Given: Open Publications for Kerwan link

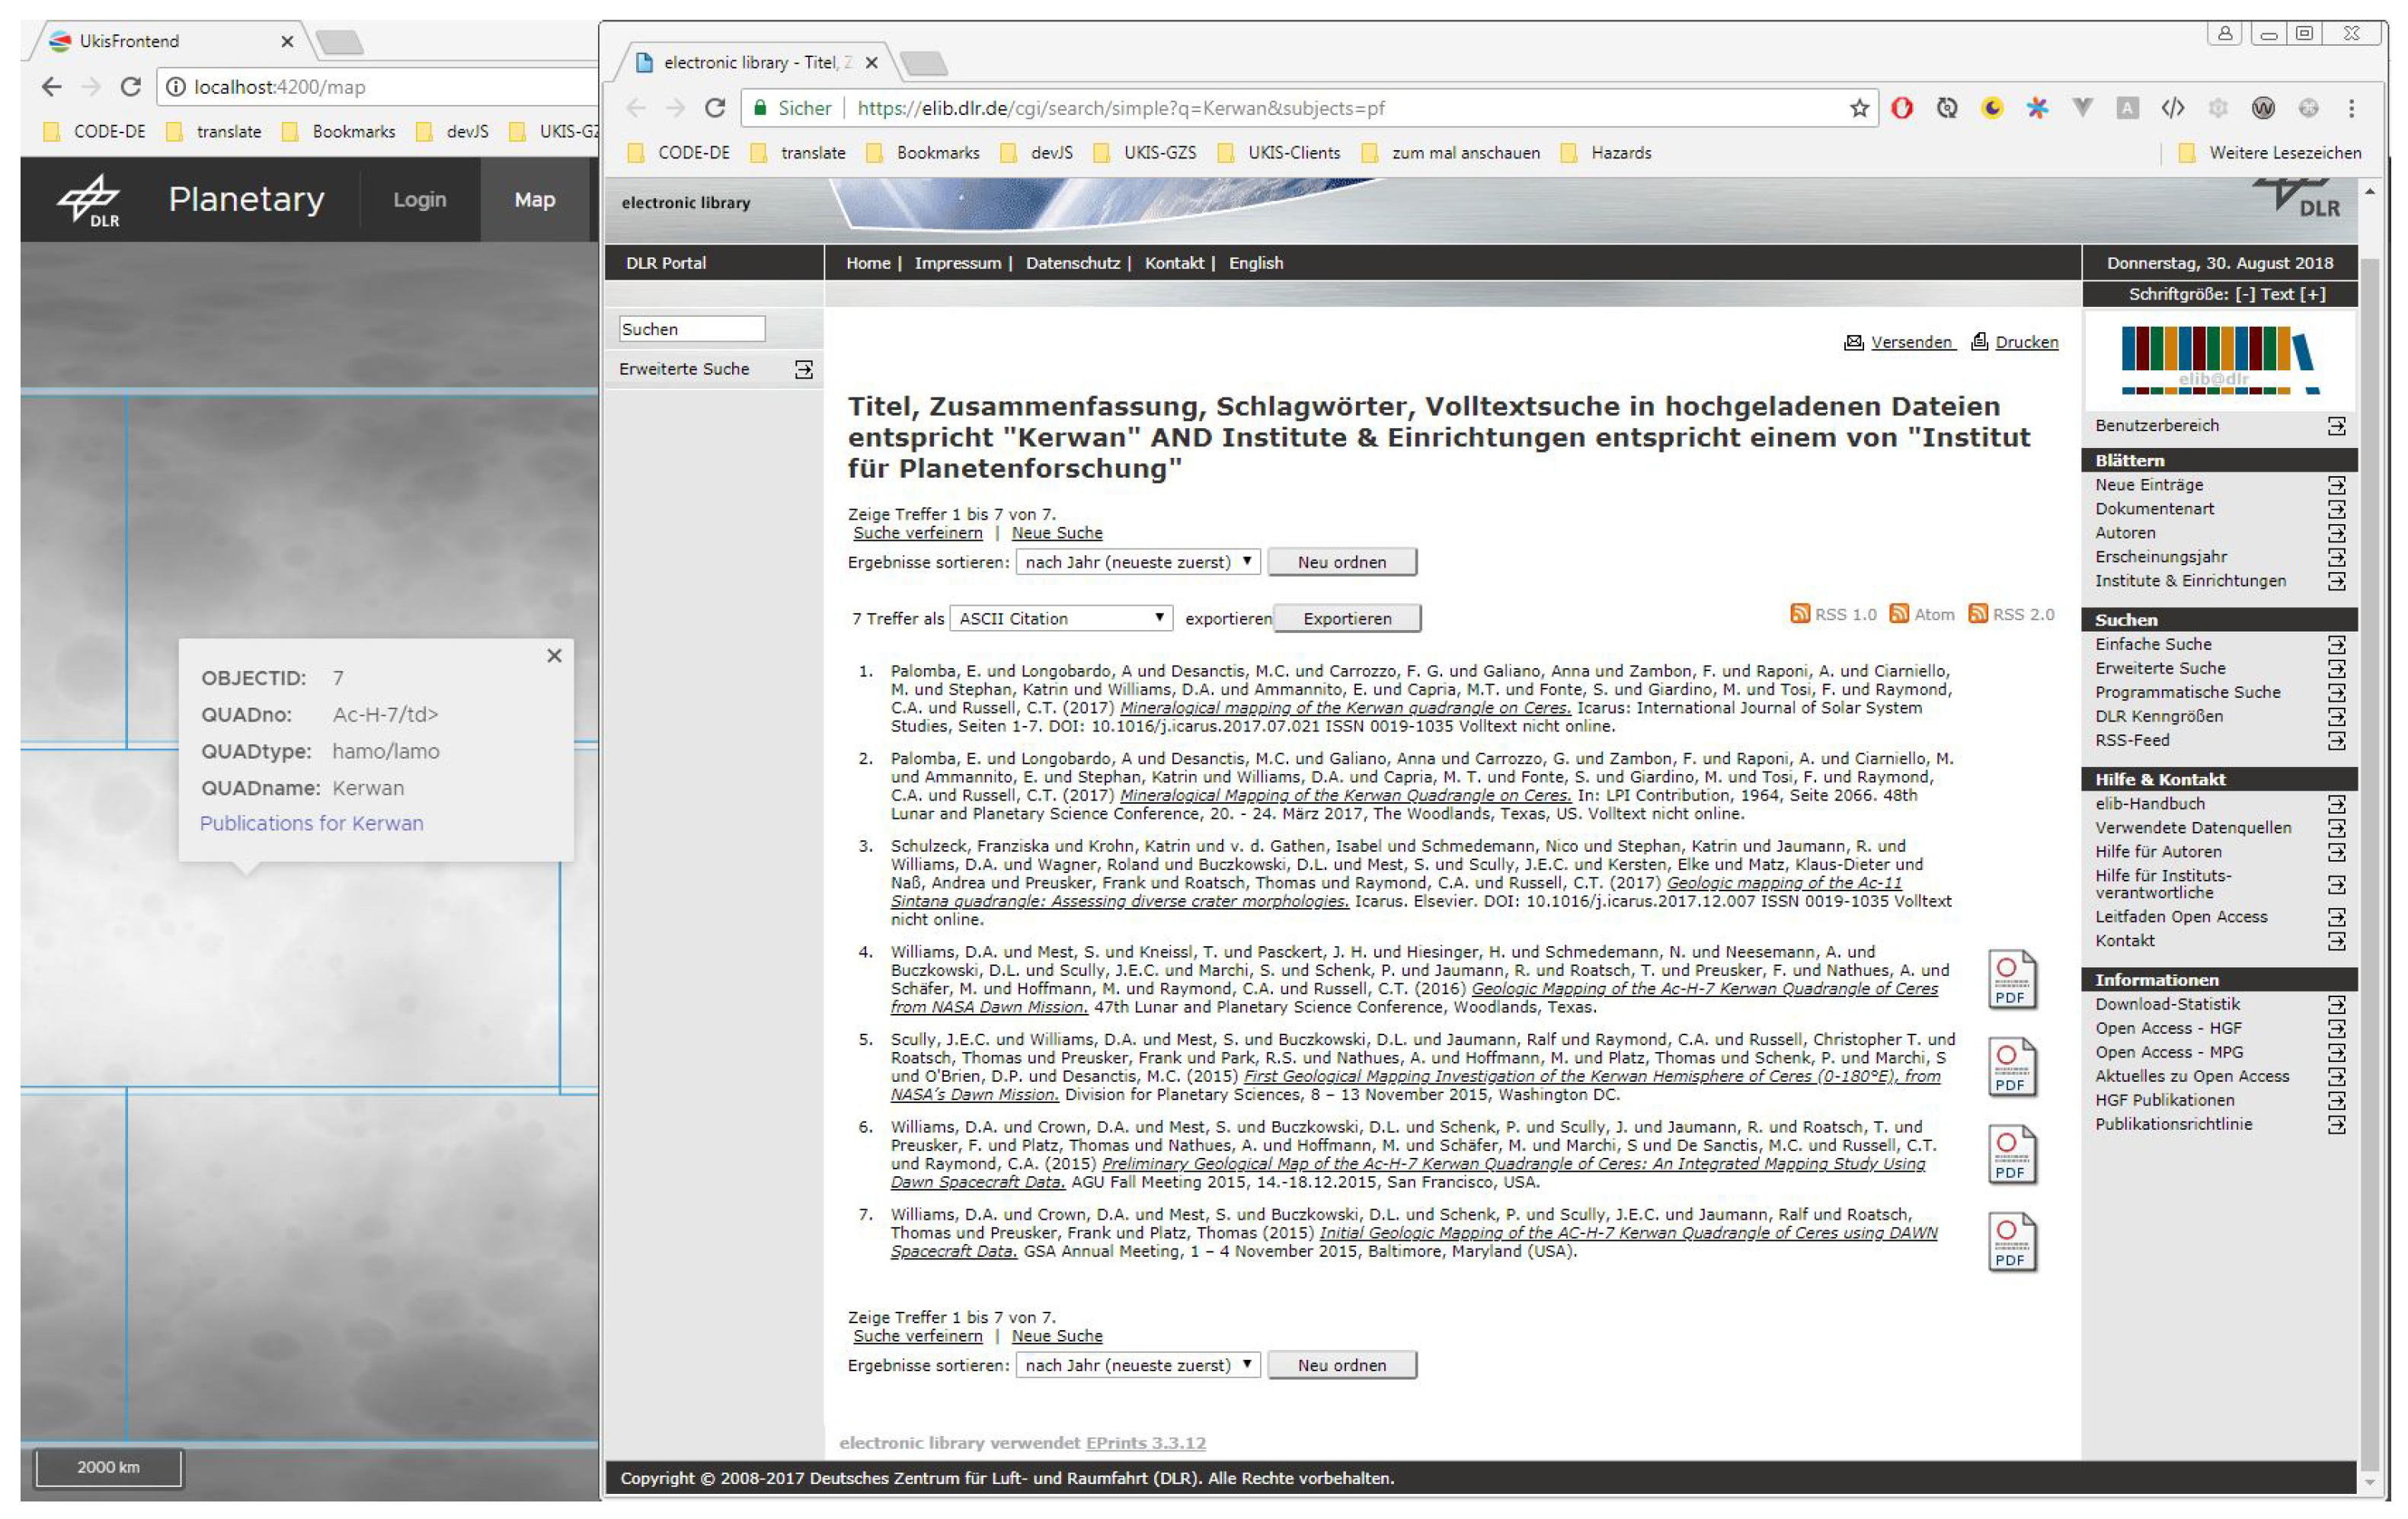Looking at the screenshot, I should coord(311,823).
